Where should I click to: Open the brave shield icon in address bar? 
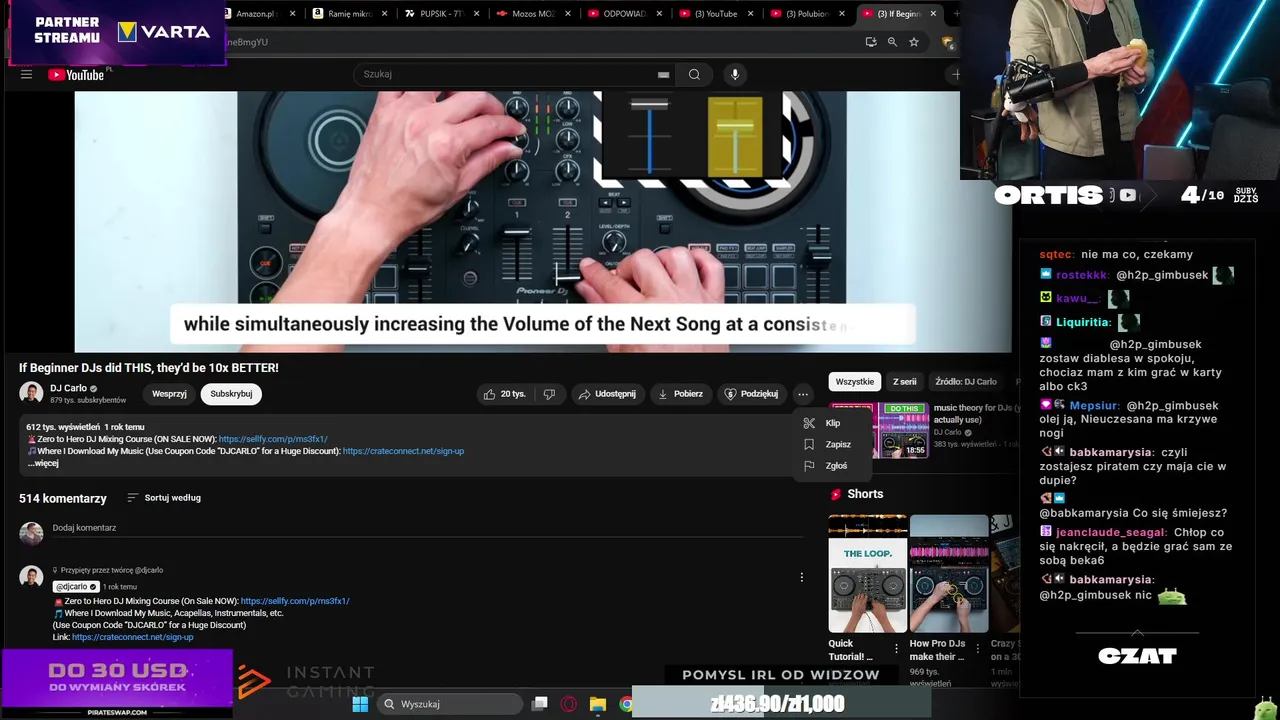(947, 42)
